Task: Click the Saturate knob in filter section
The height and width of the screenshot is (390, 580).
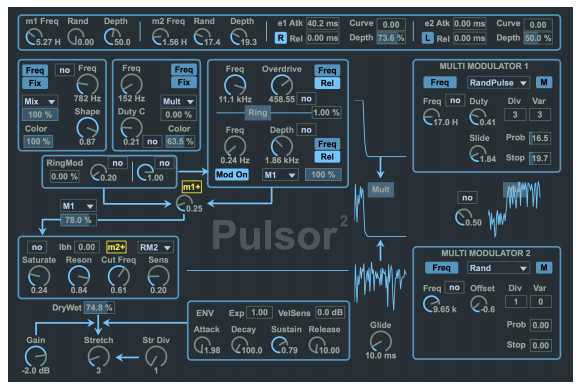Action: (39, 276)
